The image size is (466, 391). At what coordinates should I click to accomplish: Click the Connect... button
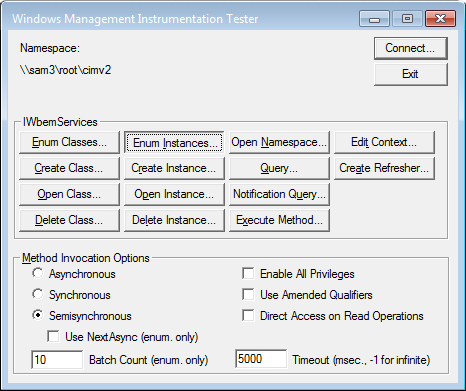coord(410,48)
